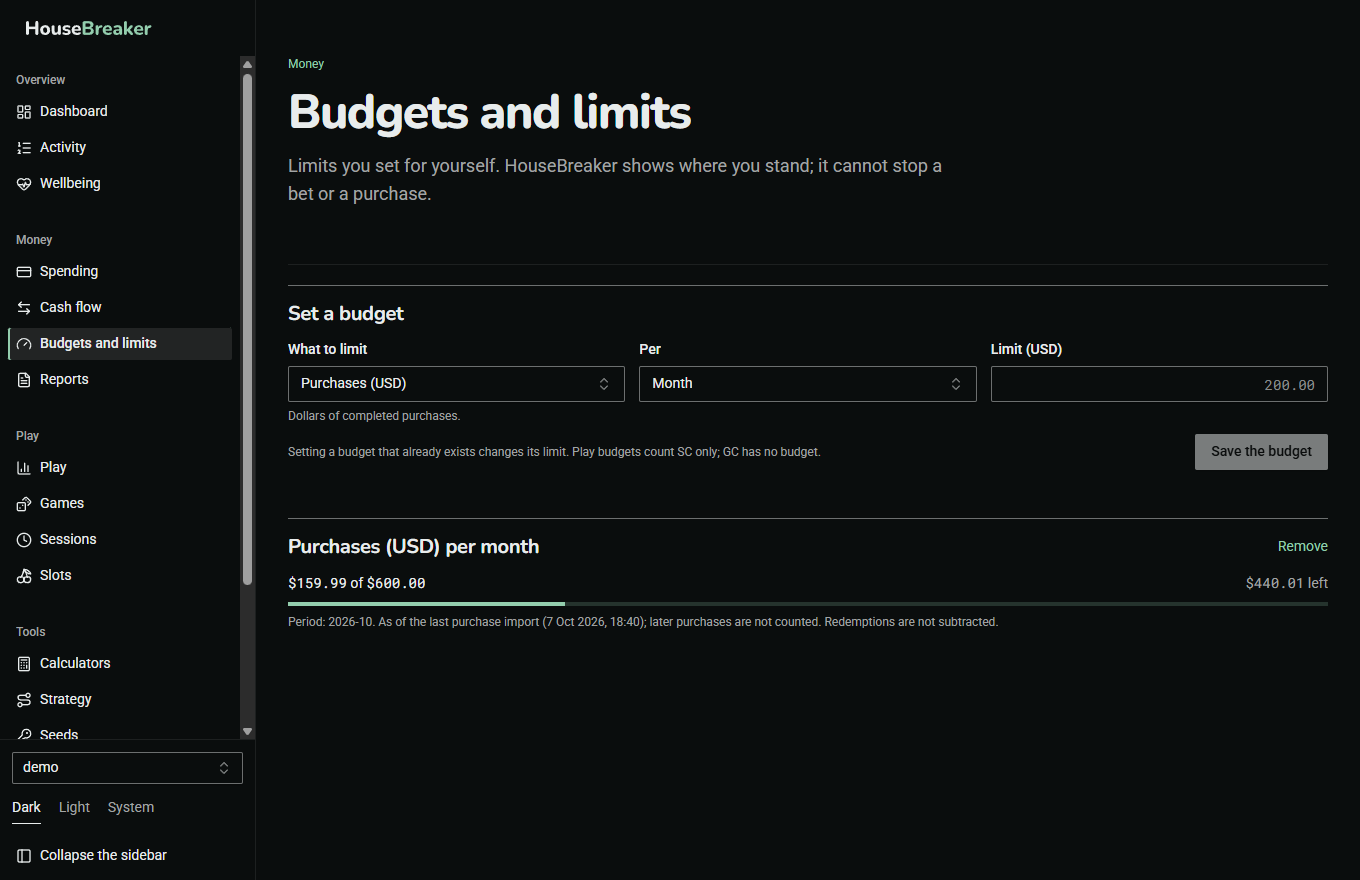Image resolution: width=1360 pixels, height=880 pixels.
Task: Open Spending via its card icon
Action: (24, 271)
